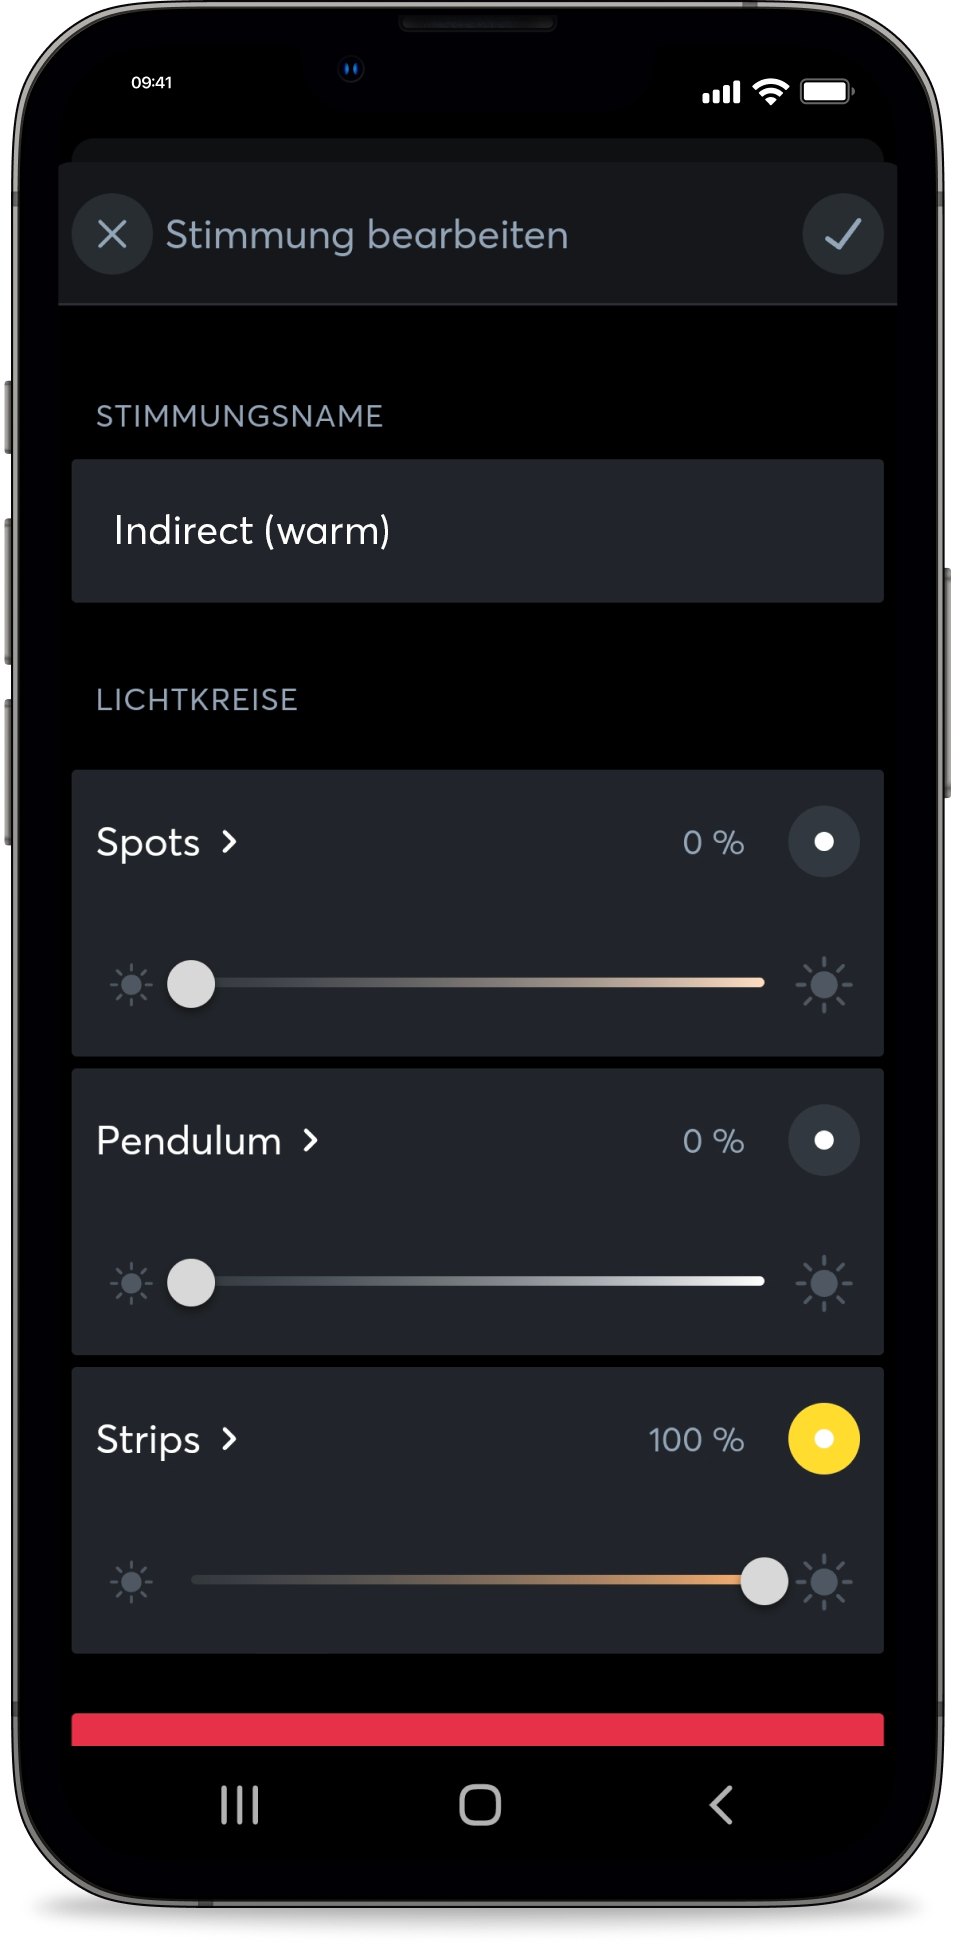Expand Spots details via chevron
956x1943 pixels.
pyautogui.click(x=230, y=842)
